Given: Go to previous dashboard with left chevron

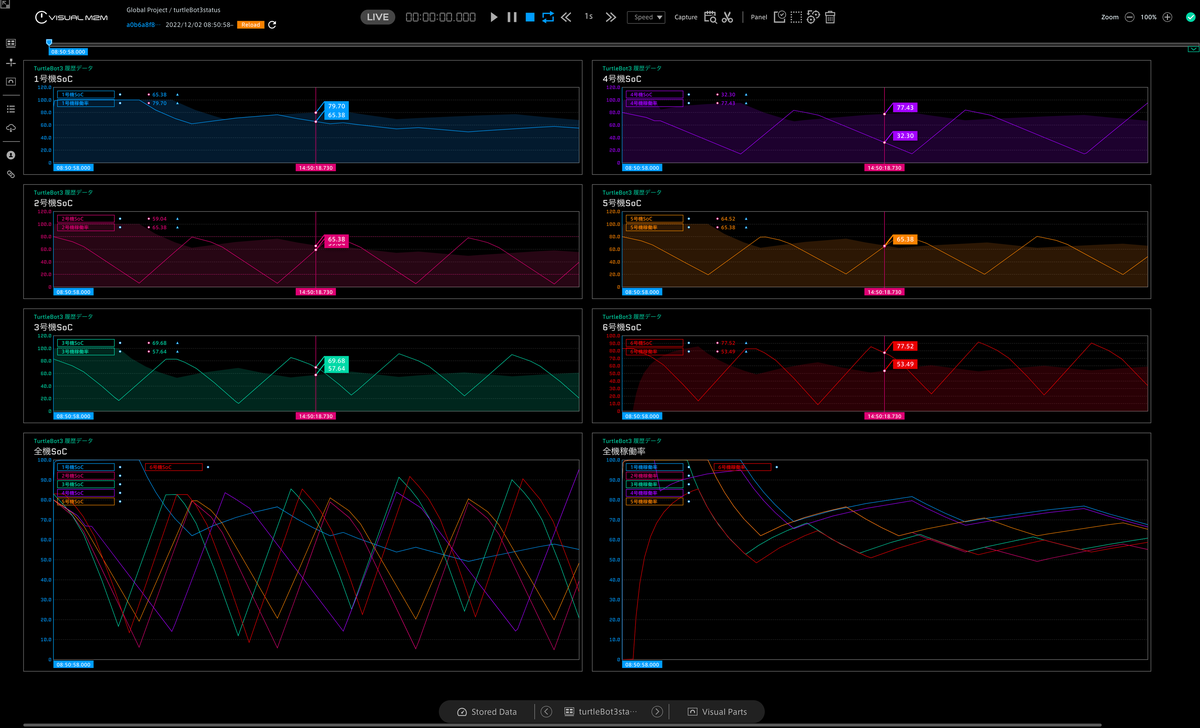Looking at the screenshot, I should [546, 712].
